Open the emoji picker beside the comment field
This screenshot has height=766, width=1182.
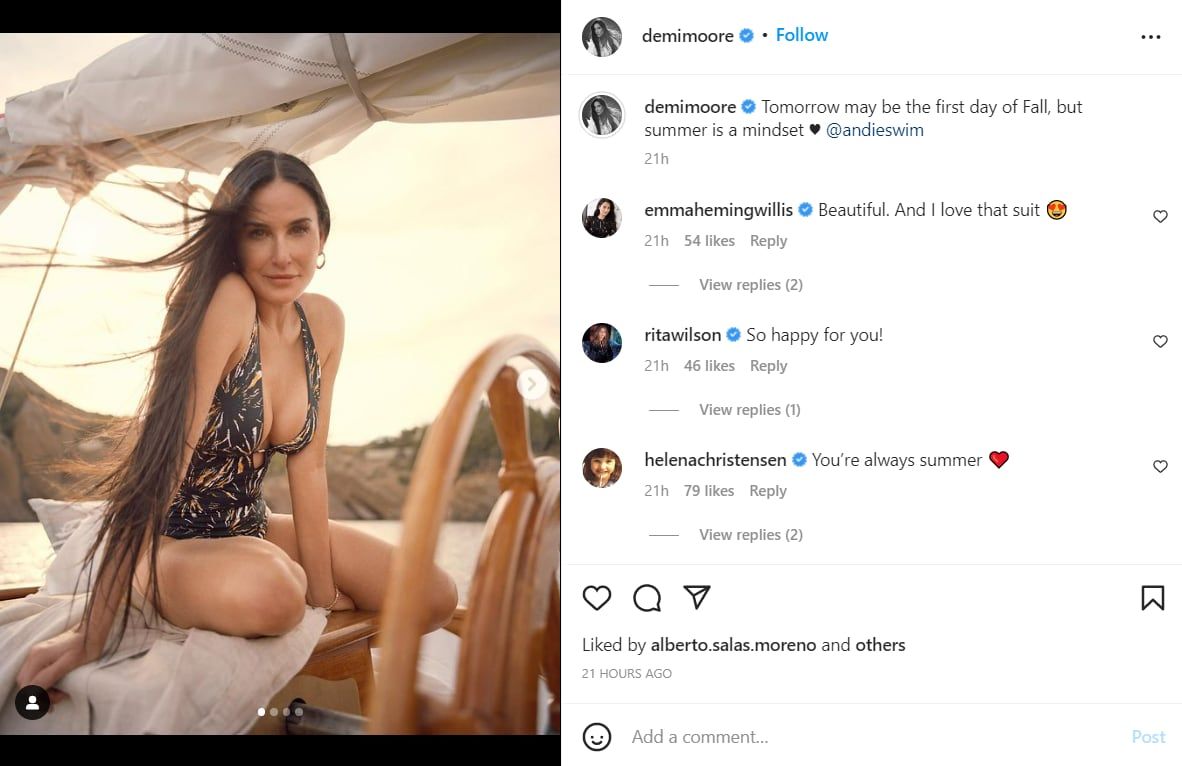598,736
